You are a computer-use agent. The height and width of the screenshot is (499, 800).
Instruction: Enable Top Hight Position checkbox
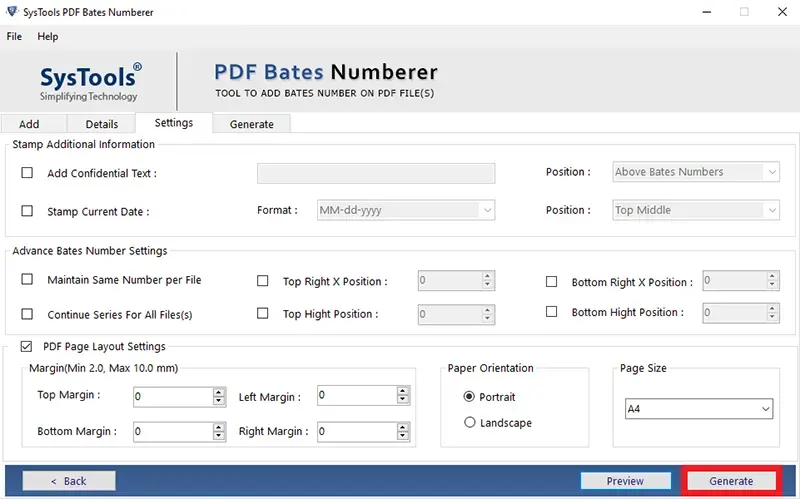(x=262, y=313)
